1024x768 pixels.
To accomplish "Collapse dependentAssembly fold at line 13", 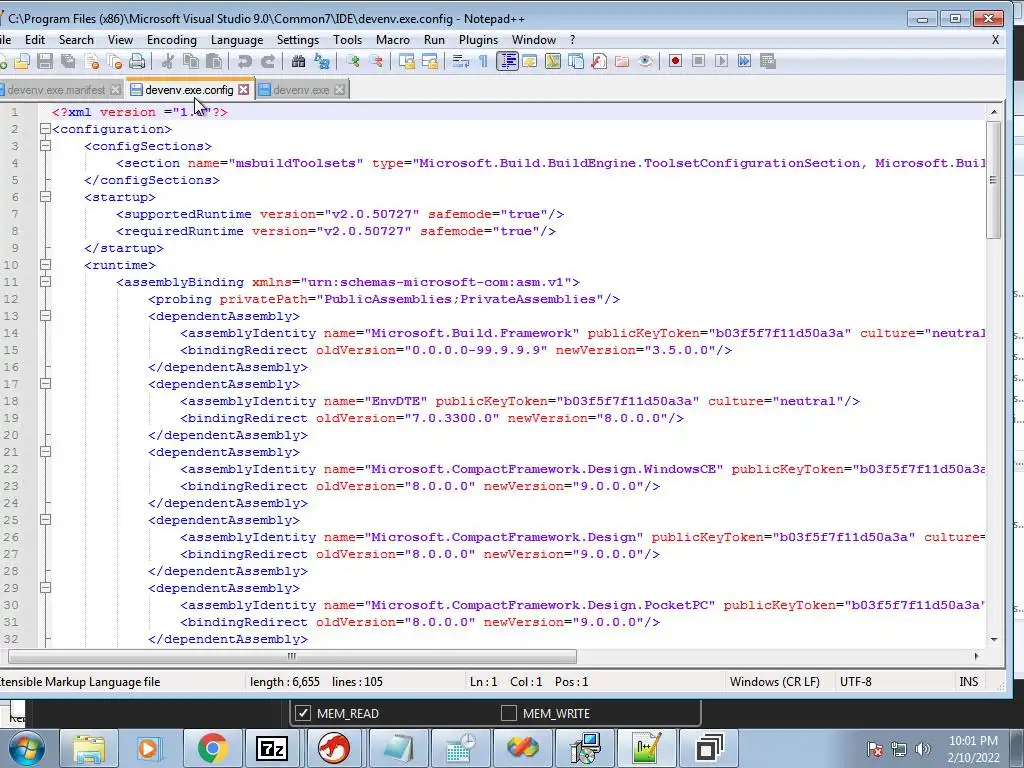I will (x=45, y=315).
